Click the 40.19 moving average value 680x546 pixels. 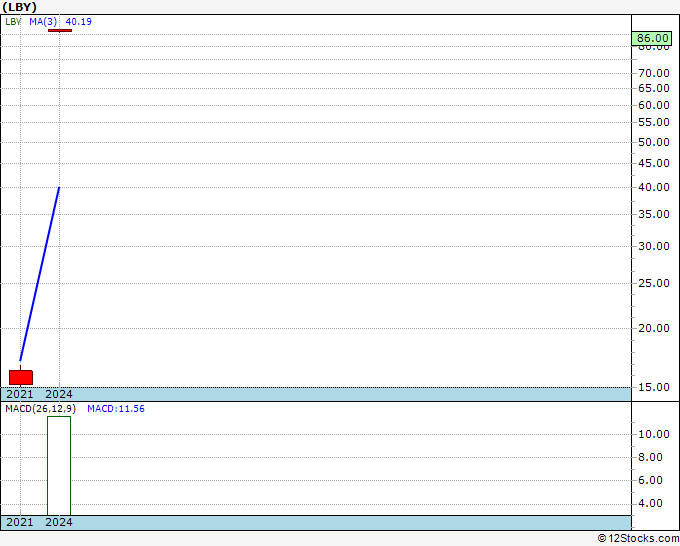[x=79, y=21]
